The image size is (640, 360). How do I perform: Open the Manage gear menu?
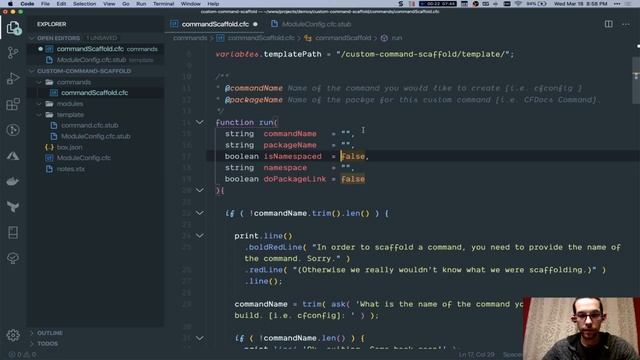[13, 335]
